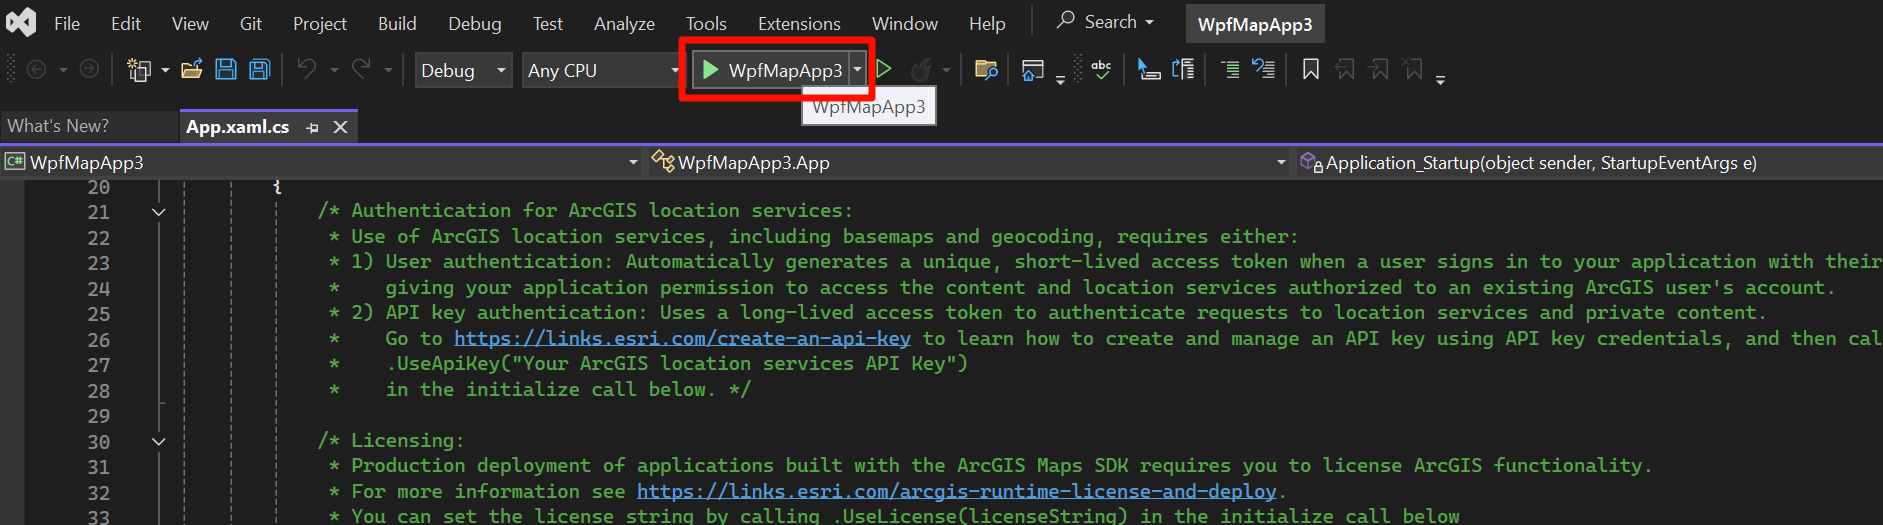Switch to the What's New? tab
Screen dimensions: 1883x525
[58, 126]
